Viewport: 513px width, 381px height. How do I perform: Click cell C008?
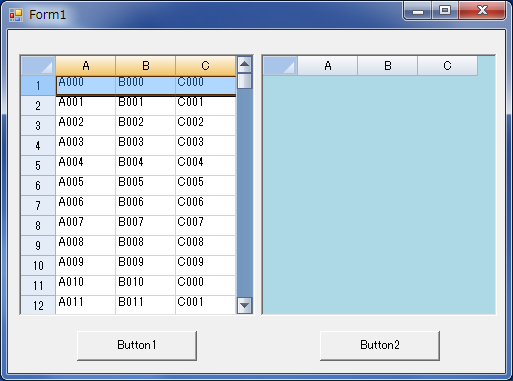pyautogui.click(x=206, y=246)
